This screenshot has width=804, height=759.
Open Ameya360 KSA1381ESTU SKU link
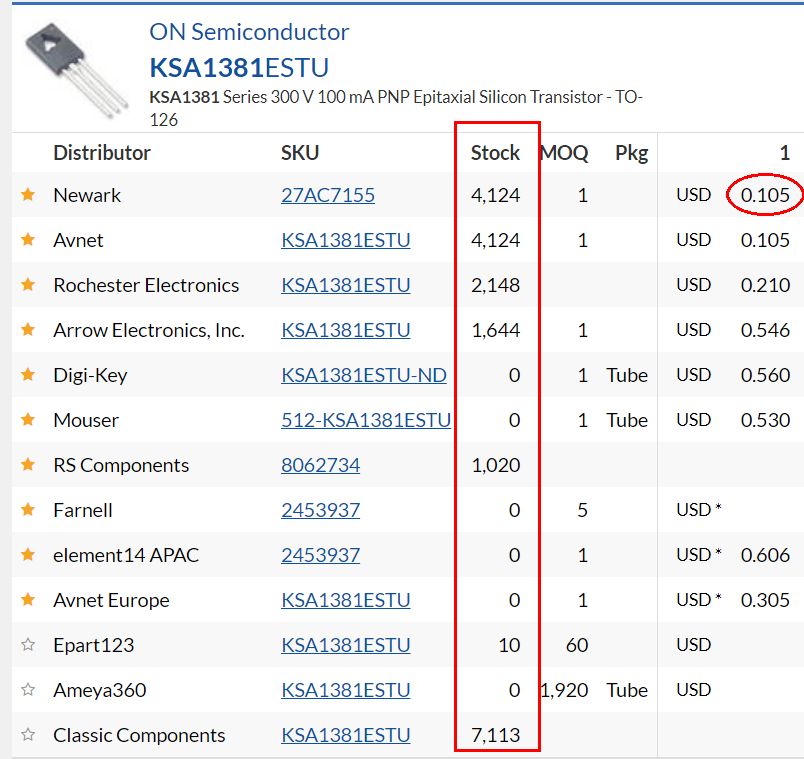coord(346,690)
